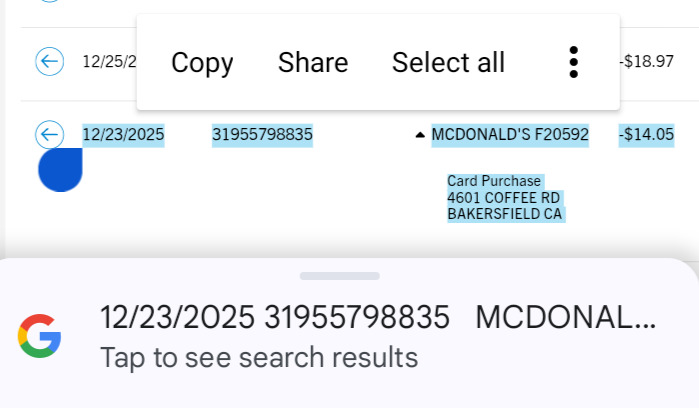The image size is (699, 408).
Task: Tap the bottom sheet drag handle
Action: 339,276
